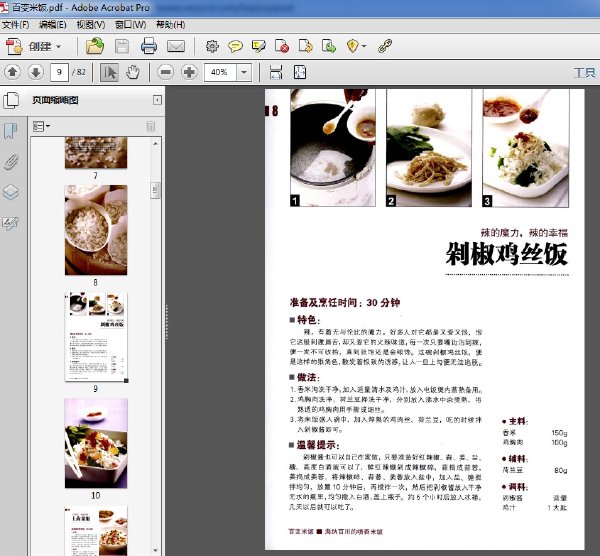Open the zoom level dropdown arrow

tap(244, 72)
